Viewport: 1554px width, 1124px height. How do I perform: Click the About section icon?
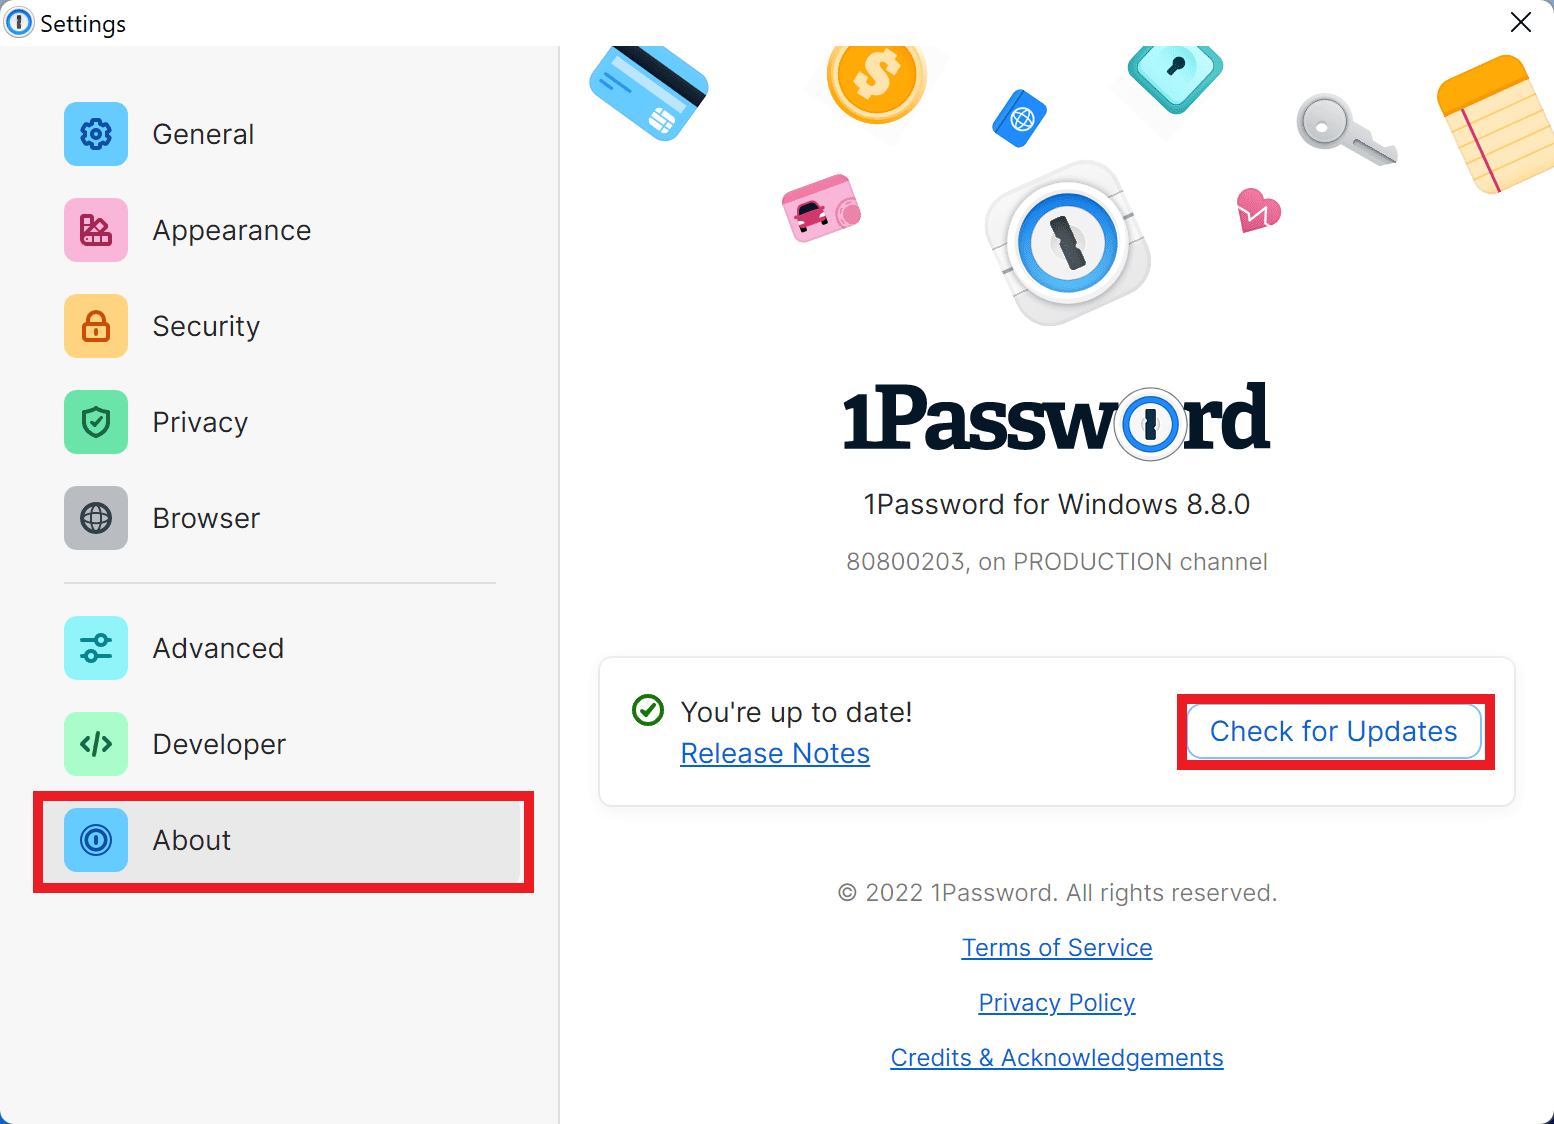point(95,840)
